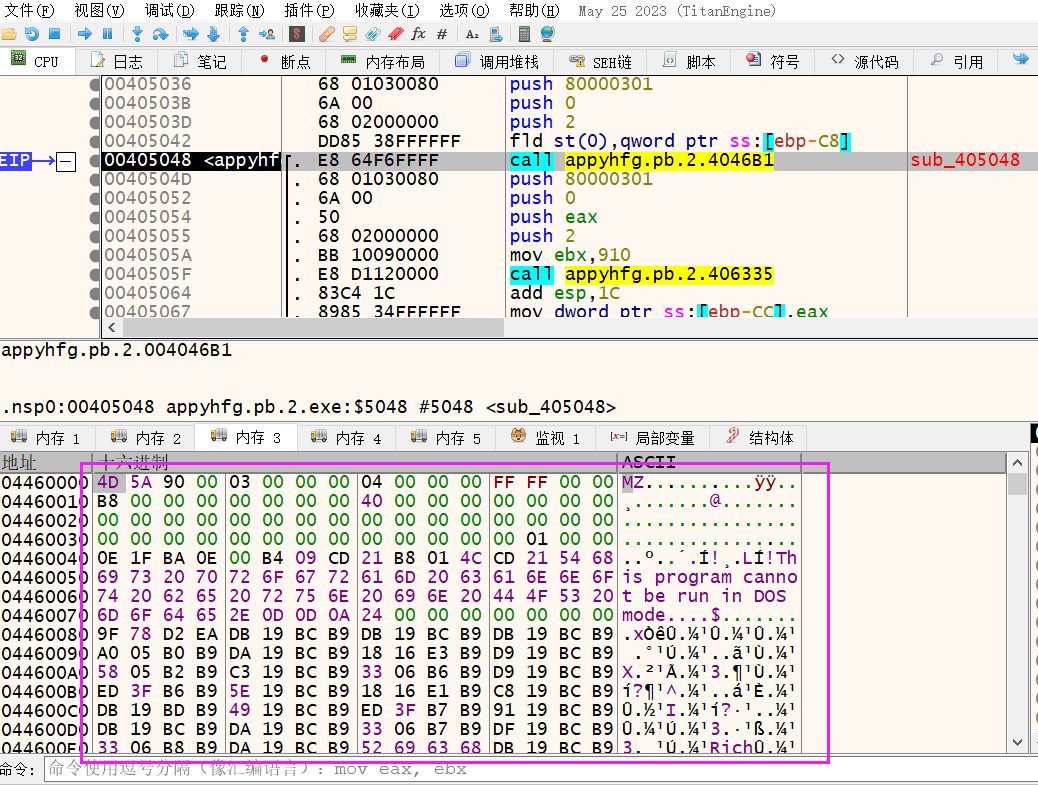Image resolution: width=1038 pixels, height=785 pixels.
Task: Switch to the 断点 tab
Action: coord(285,62)
